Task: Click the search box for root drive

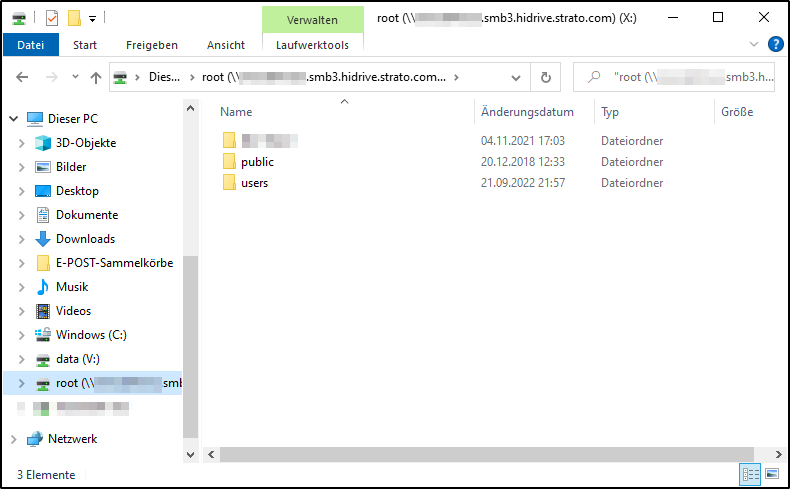Action: (674, 77)
